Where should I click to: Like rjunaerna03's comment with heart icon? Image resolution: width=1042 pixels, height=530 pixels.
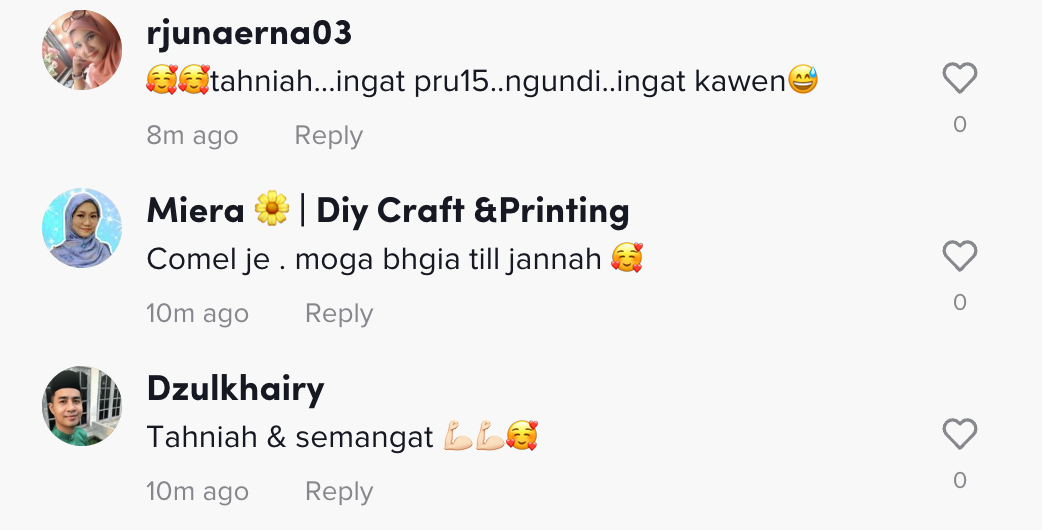click(960, 78)
